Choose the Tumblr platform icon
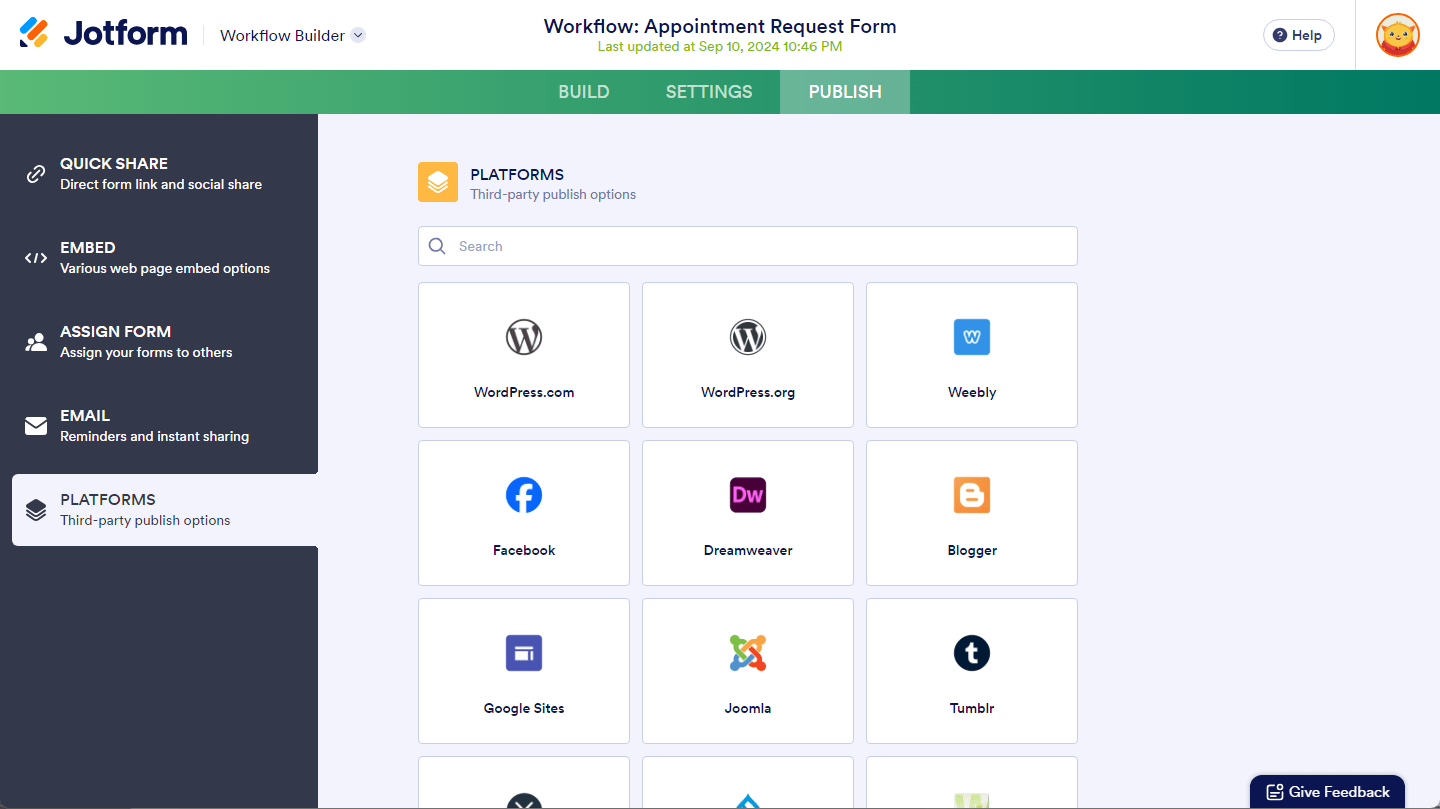The height and width of the screenshot is (809, 1440). [972, 653]
